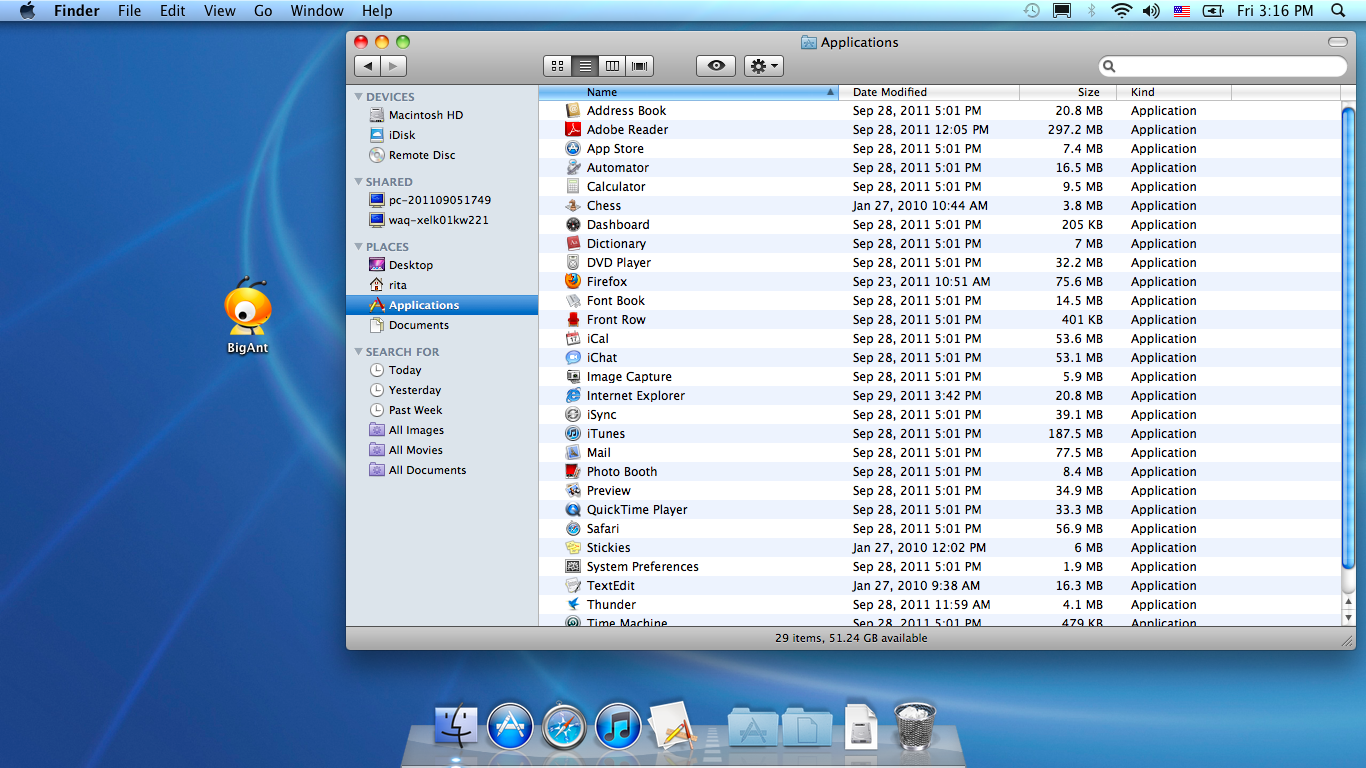Select the Photo Booth icon

tap(573, 472)
